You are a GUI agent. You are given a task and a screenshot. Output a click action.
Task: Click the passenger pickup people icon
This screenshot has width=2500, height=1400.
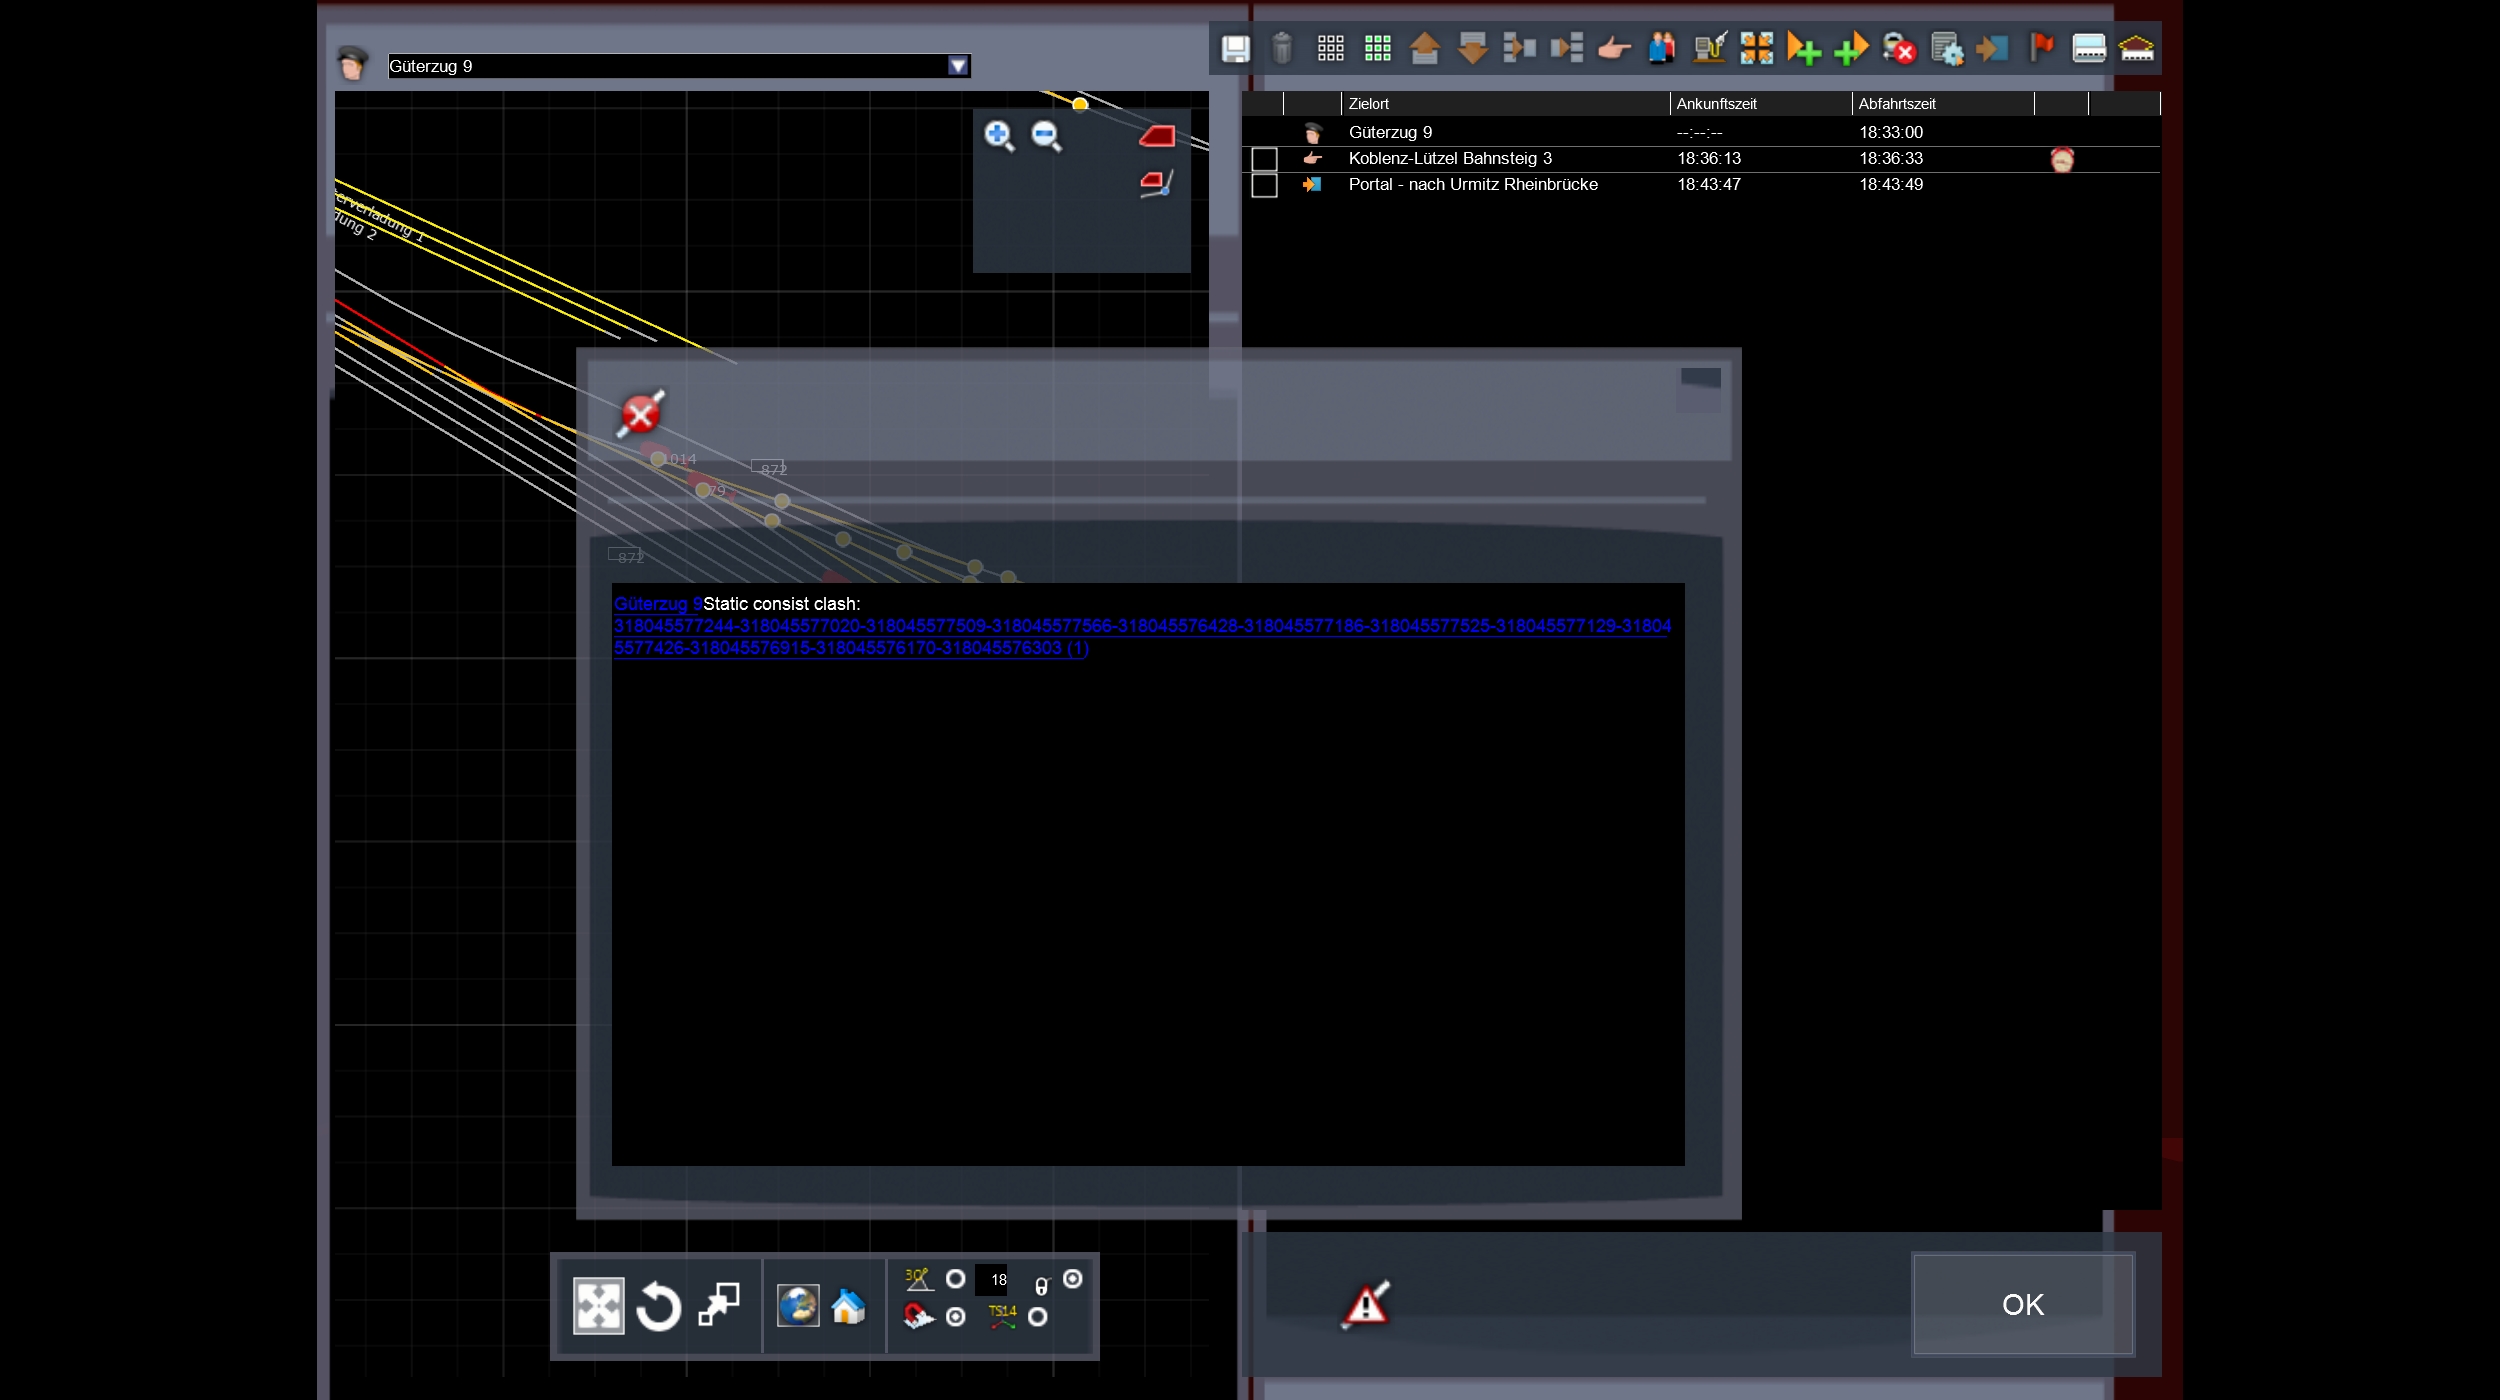tap(1661, 48)
